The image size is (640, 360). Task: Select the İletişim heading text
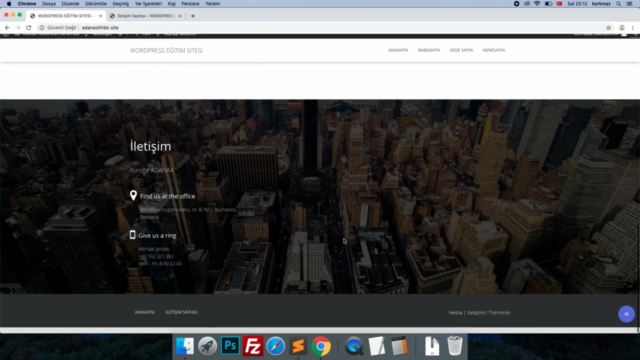click(x=151, y=146)
